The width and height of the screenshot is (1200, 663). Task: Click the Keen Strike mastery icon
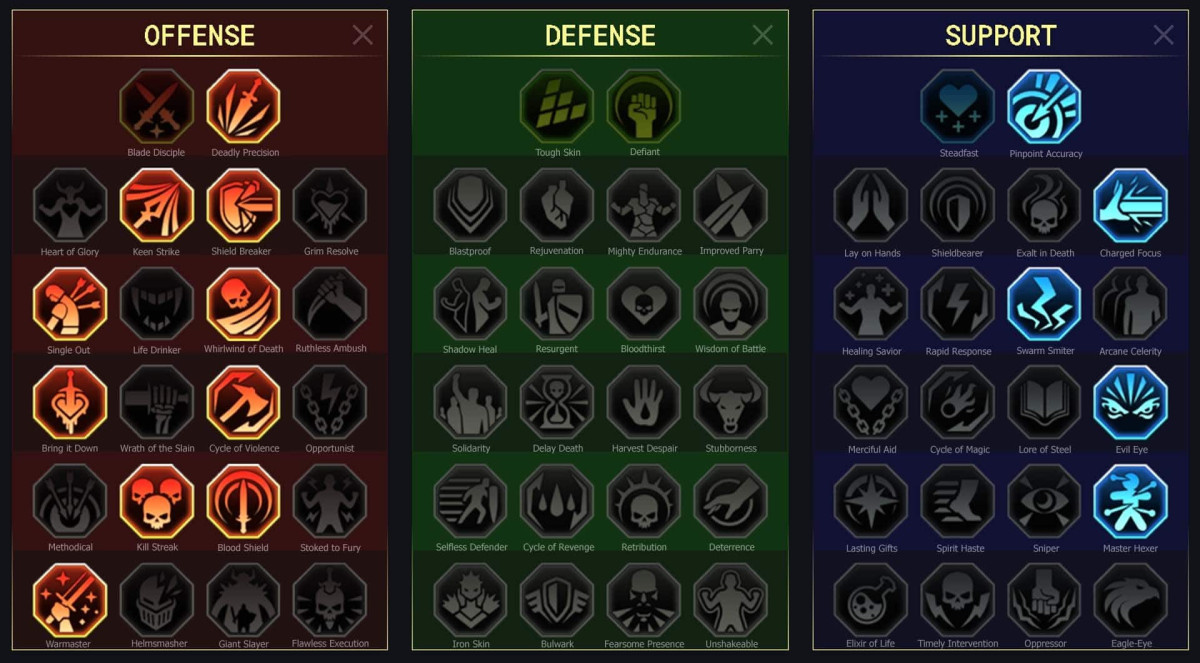157,205
